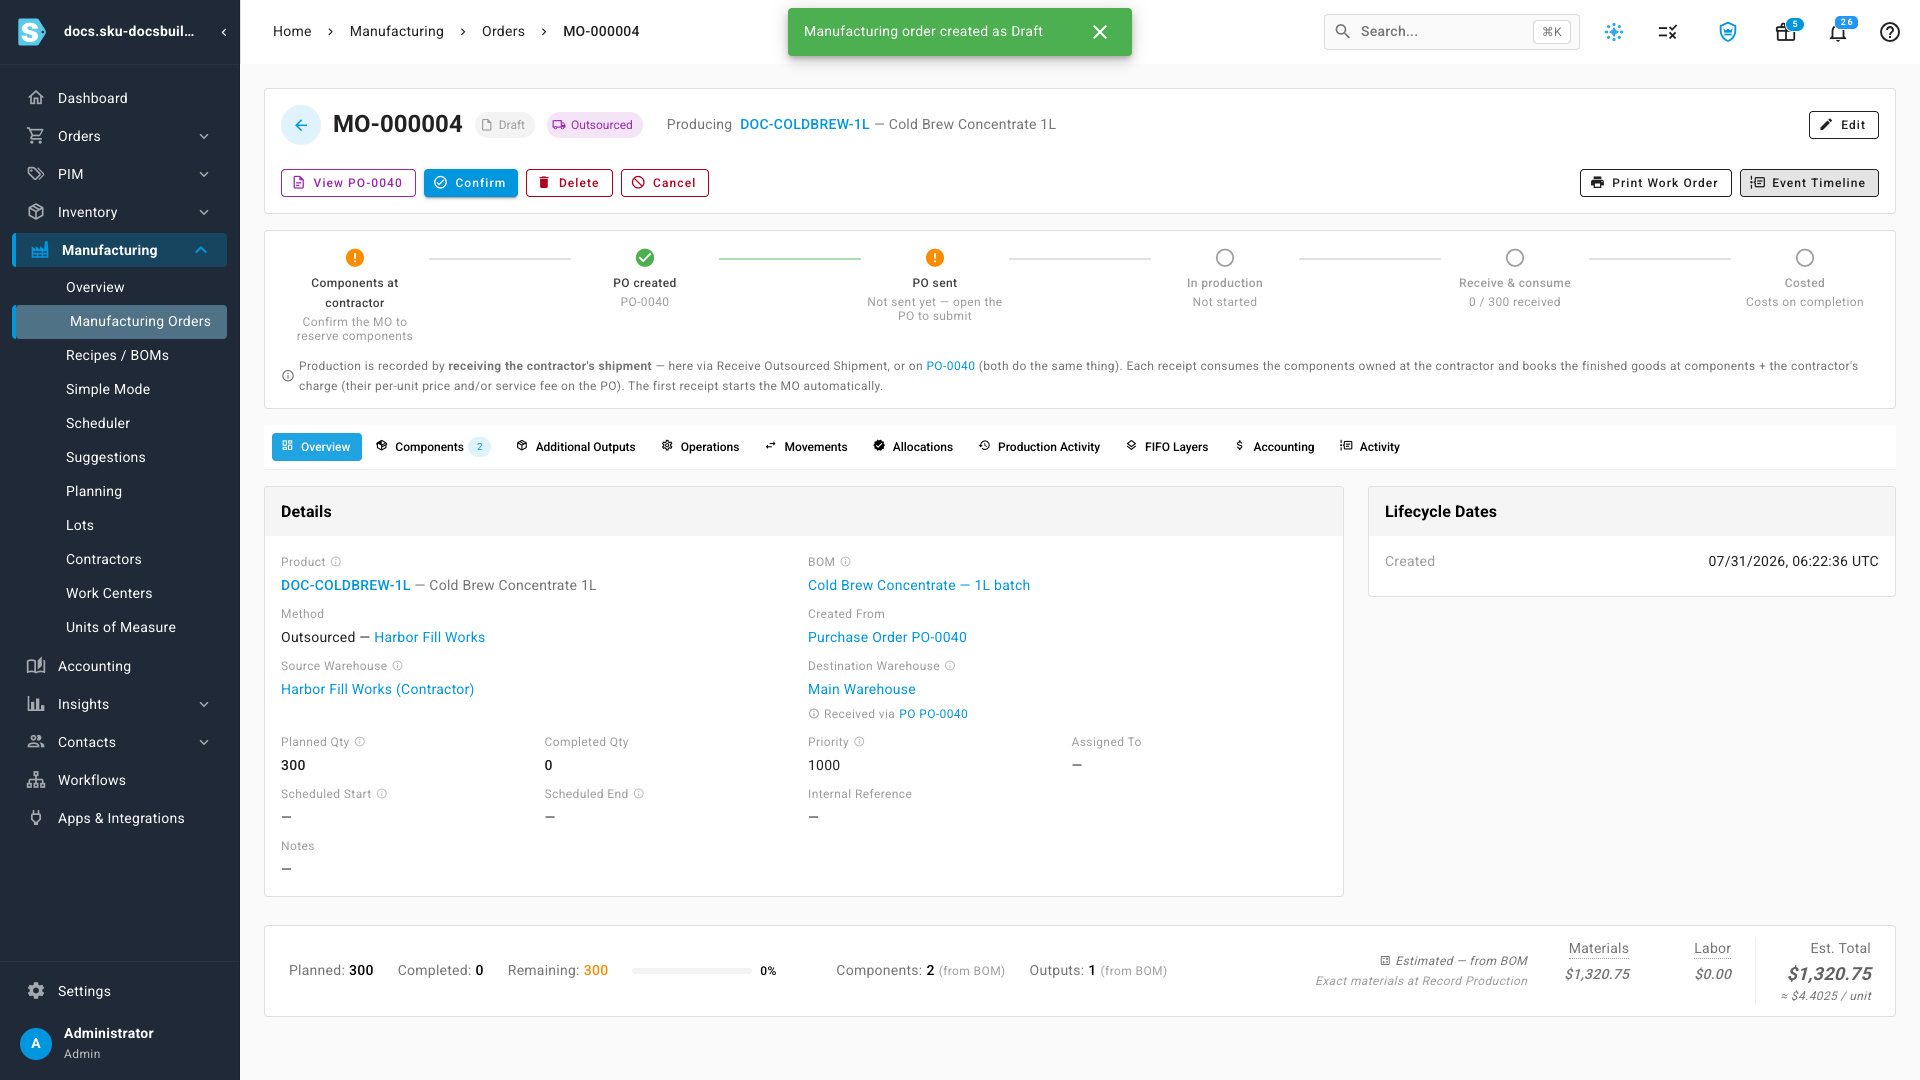Open the help question mark icon
Viewport: 1920px width, 1080px height.
1890,32
